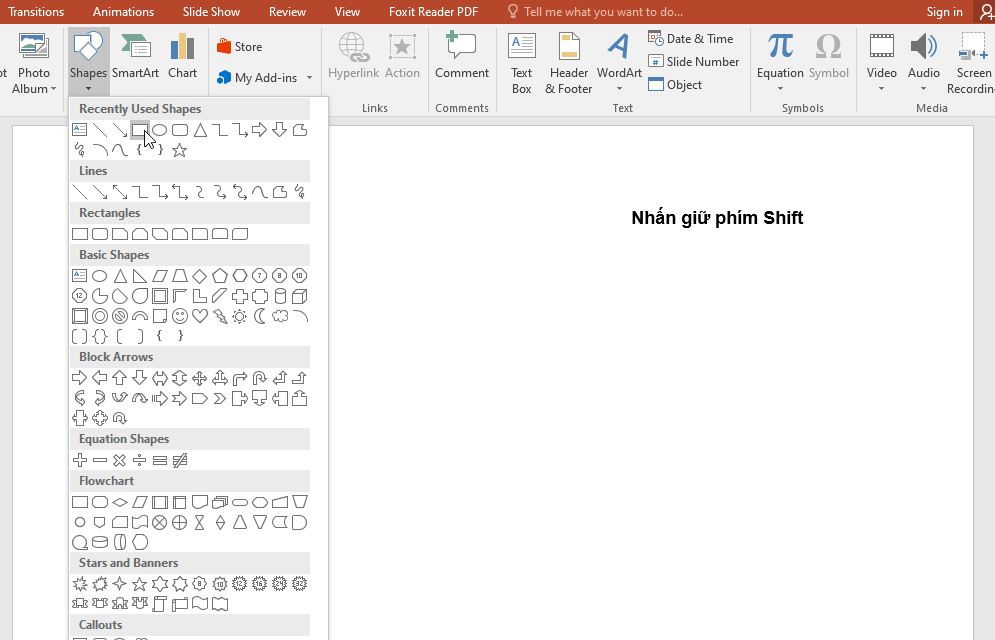995x640 pixels.
Task: Open the Slide Show tab
Action: click(211, 12)
